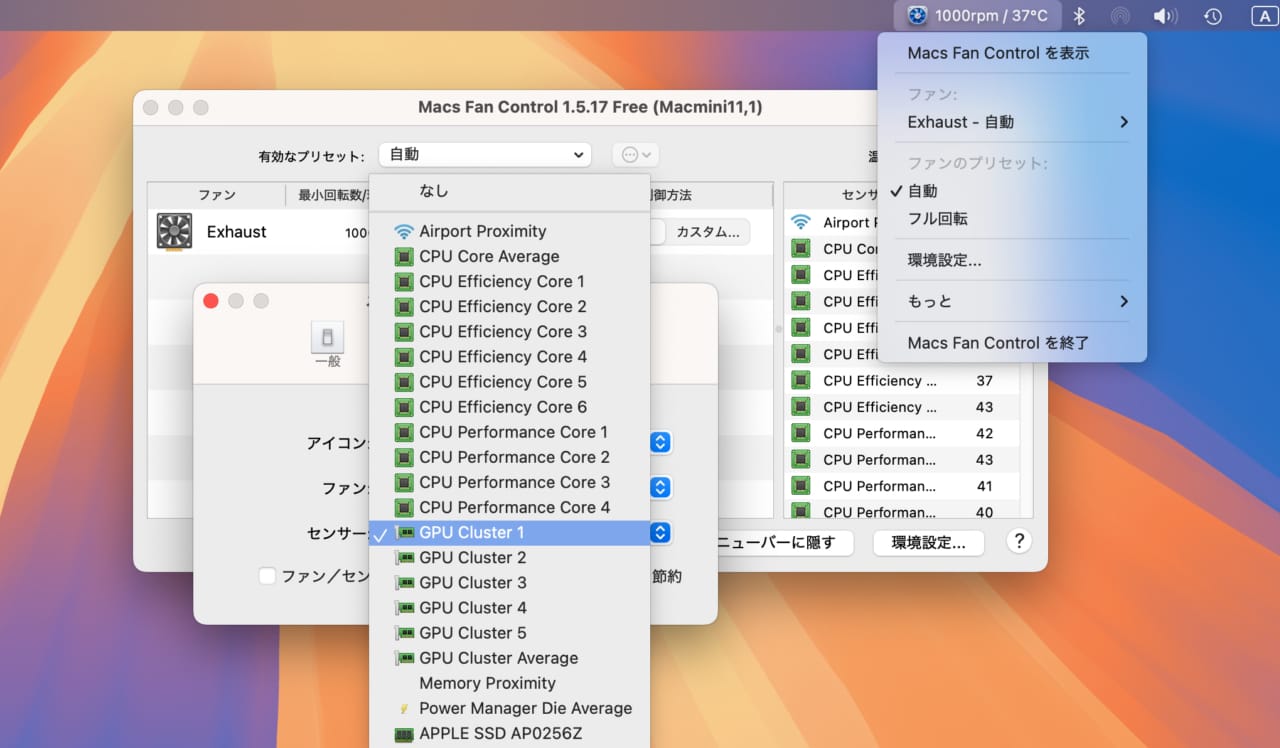Viewport: 1280px width, 748px height.
Task: Click the Exhaust fan icon in fan list
Action: (174, 231)
